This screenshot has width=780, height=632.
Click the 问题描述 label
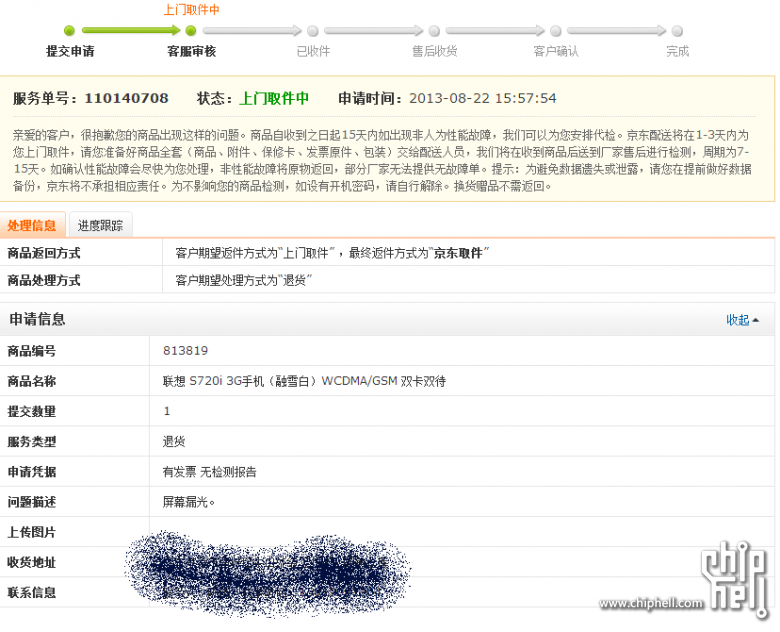31,502
